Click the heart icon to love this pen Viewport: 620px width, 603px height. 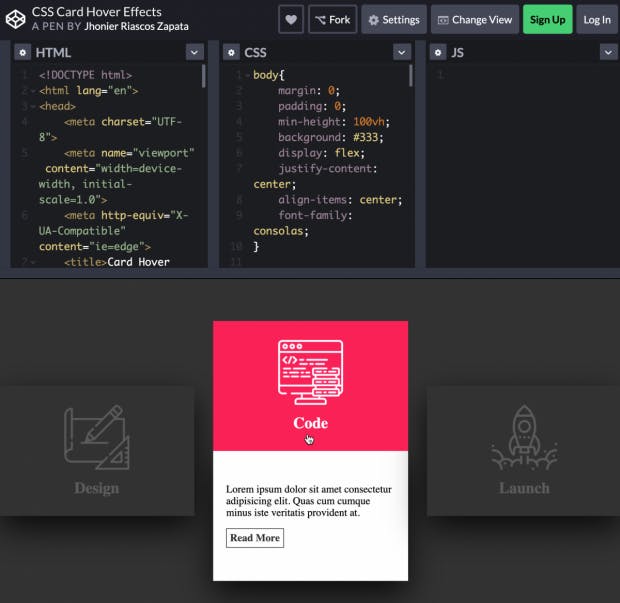pyautogui.click(x=291, y=19)
